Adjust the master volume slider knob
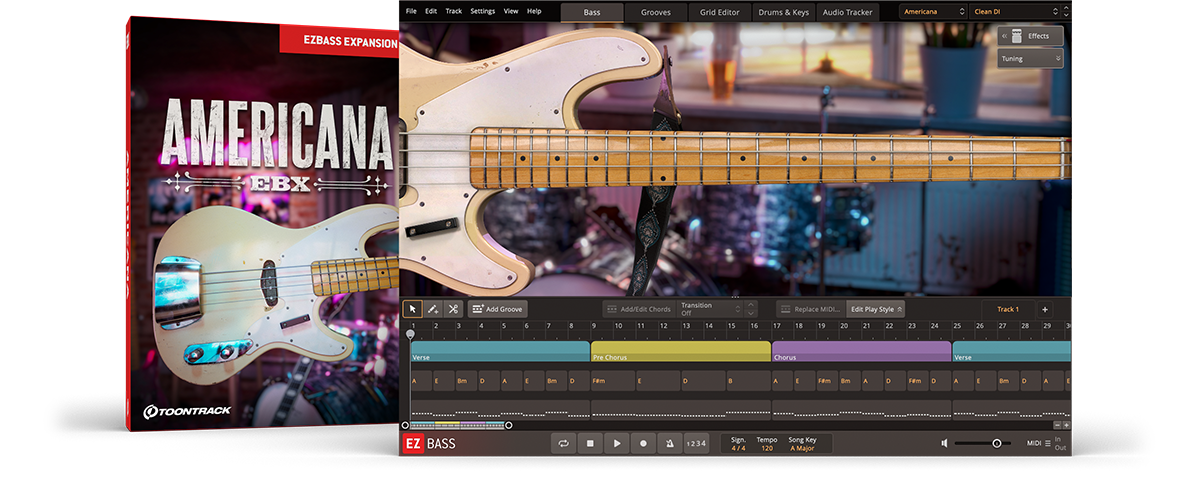 (997, 443)
